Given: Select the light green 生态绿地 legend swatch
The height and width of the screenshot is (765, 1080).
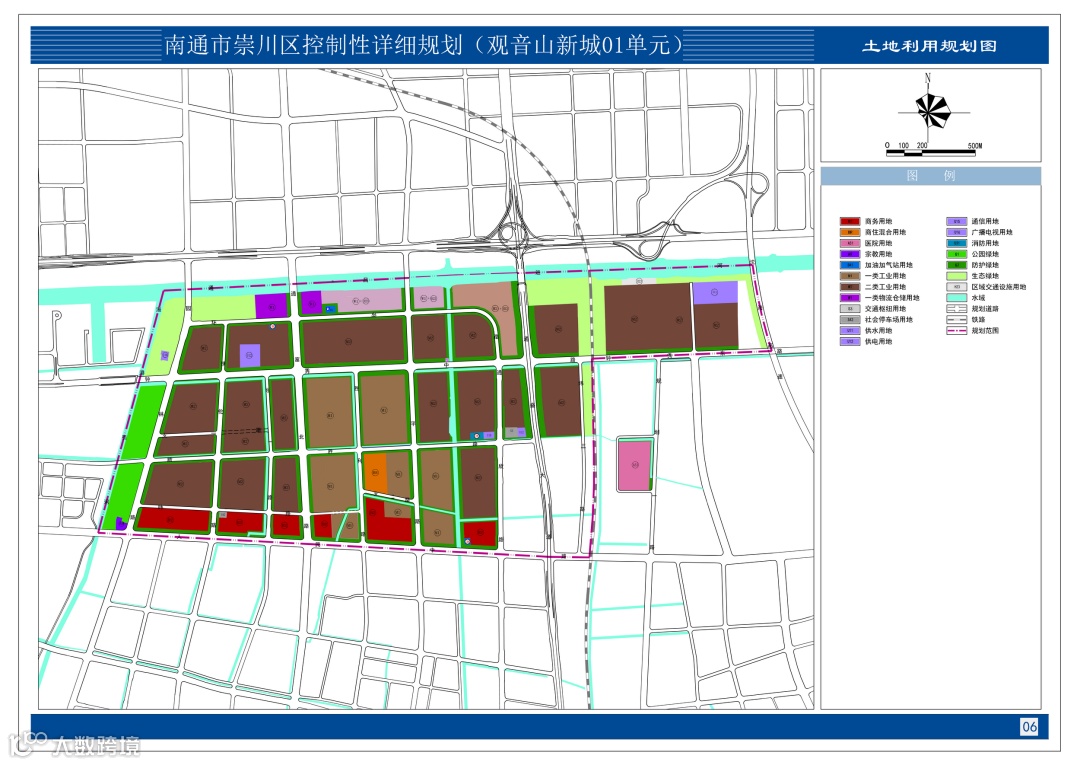Looking at the screenshot, I should (957, 276).
